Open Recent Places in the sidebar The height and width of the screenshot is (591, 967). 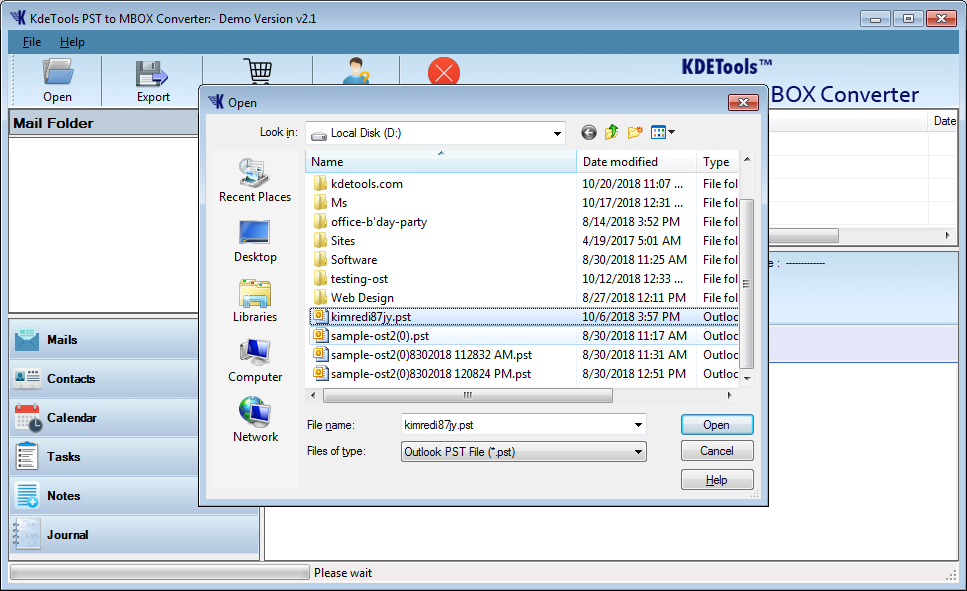pyautogui.click(x=255, y=180)
